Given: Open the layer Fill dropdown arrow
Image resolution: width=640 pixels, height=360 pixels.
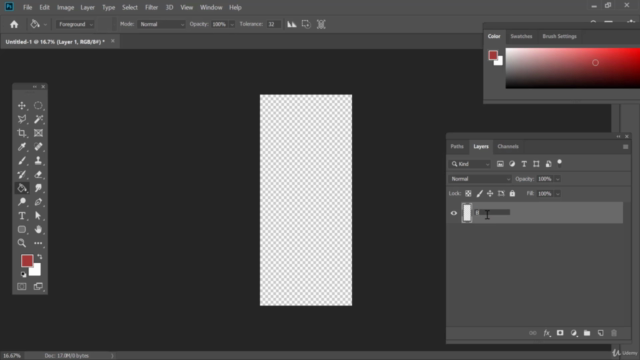Looking at the screenshot, I should click(x=558, y=194).
